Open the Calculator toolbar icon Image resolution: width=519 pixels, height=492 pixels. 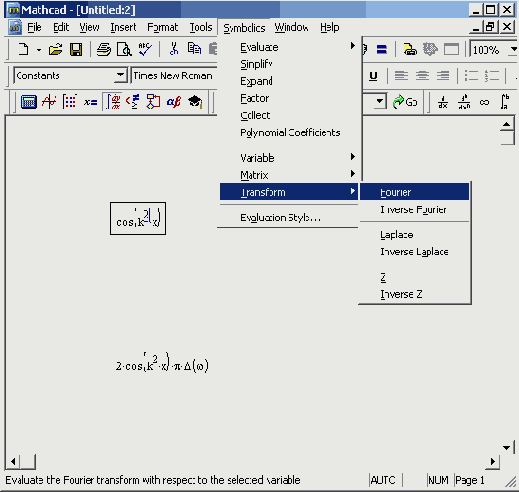(x=29, y=102)
